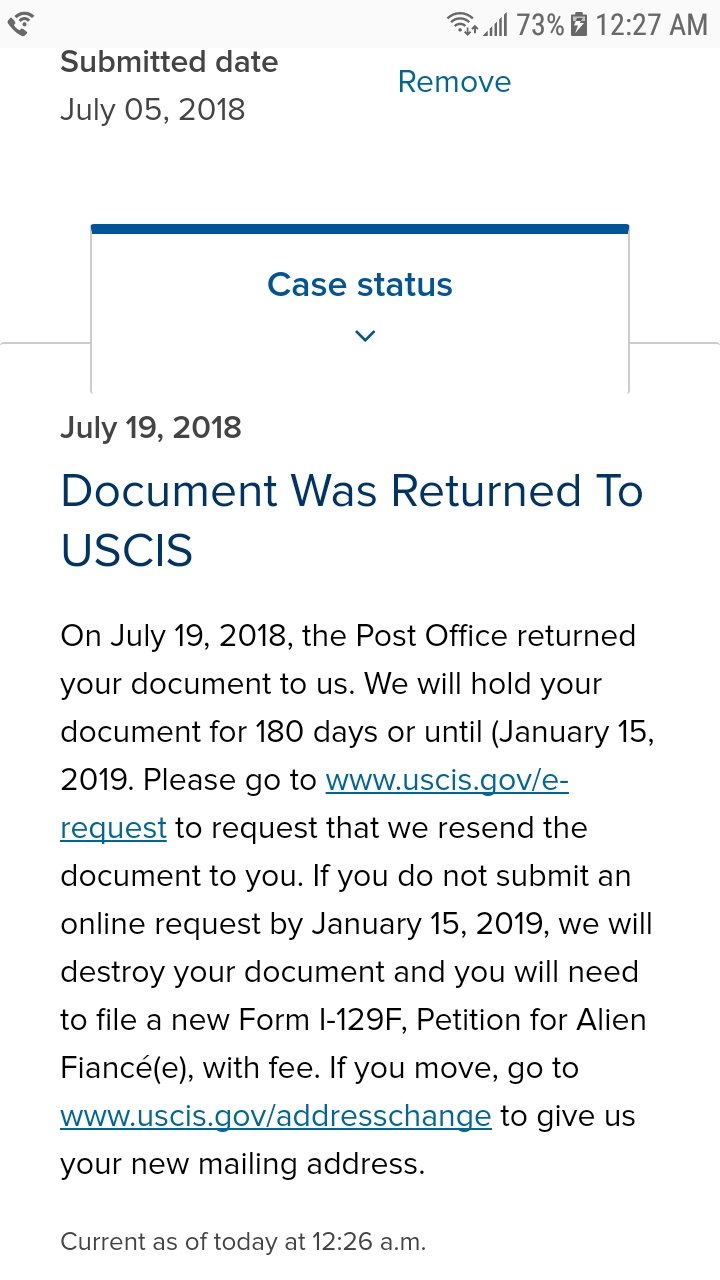The width and height of the screenshot is (720, 1280).
Task: Tap the Wi-Fi signal icon
Action: pyautogui.click(x=461, y=24)
